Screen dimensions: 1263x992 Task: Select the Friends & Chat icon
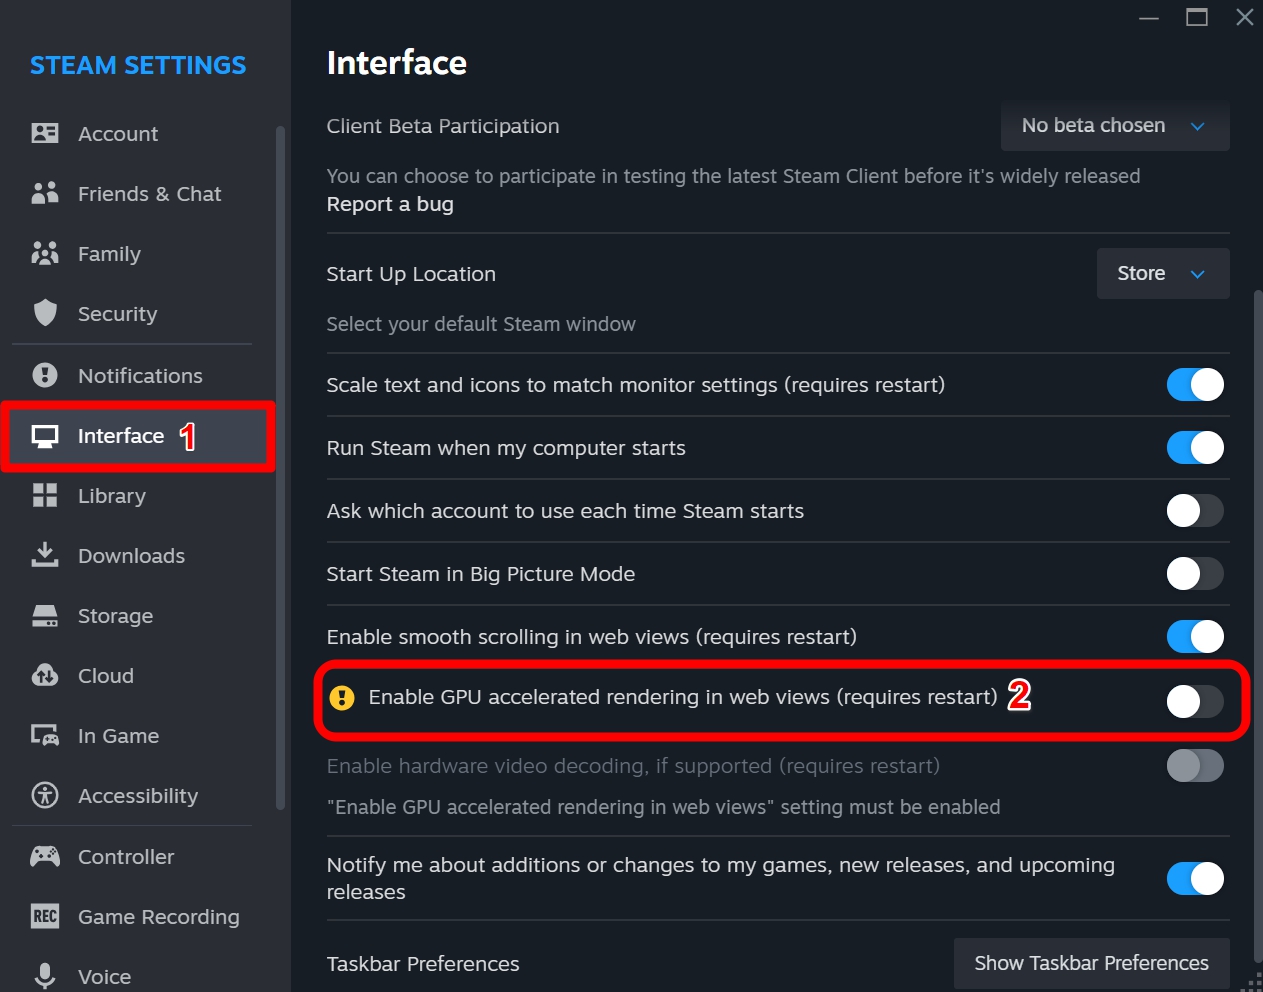(45, 193)
